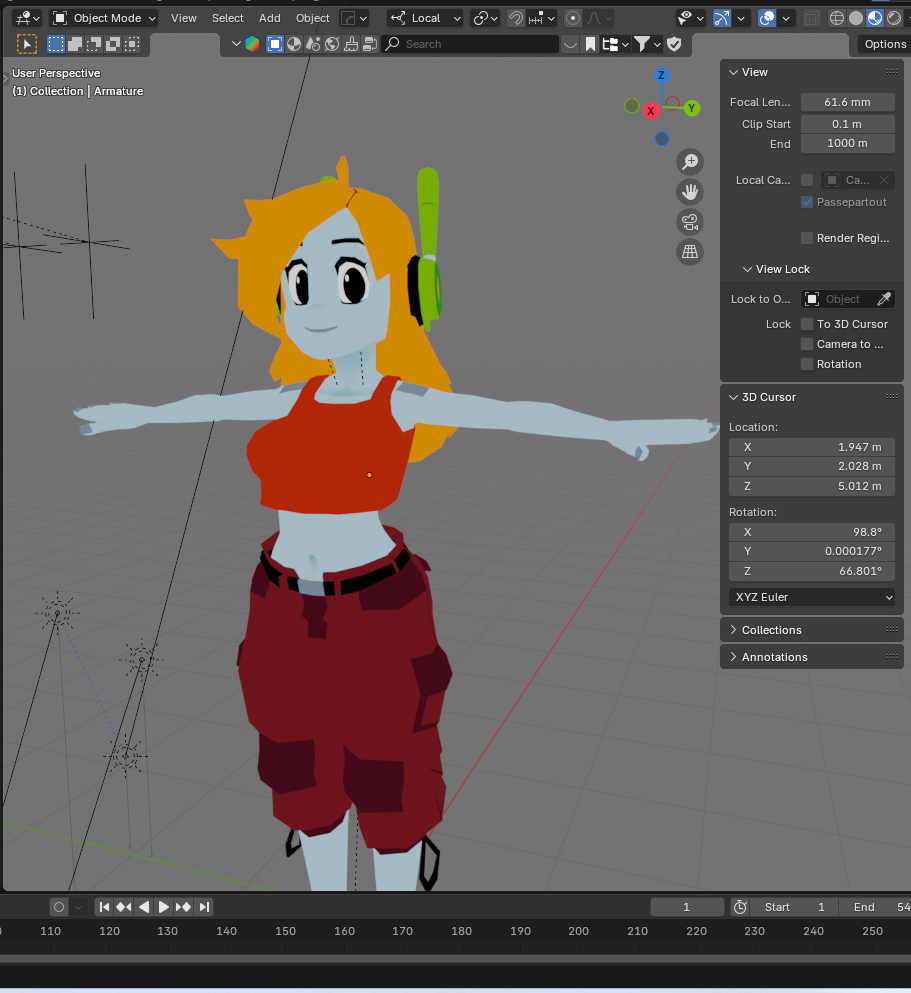
Task: Focus the Search field
Action: [x=470, y=44]
